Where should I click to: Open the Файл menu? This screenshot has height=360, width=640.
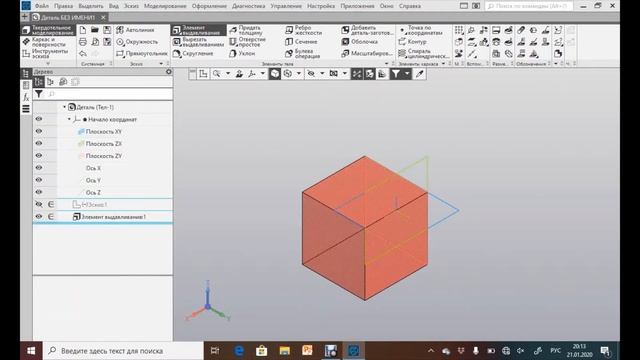[x=42, y=6]
